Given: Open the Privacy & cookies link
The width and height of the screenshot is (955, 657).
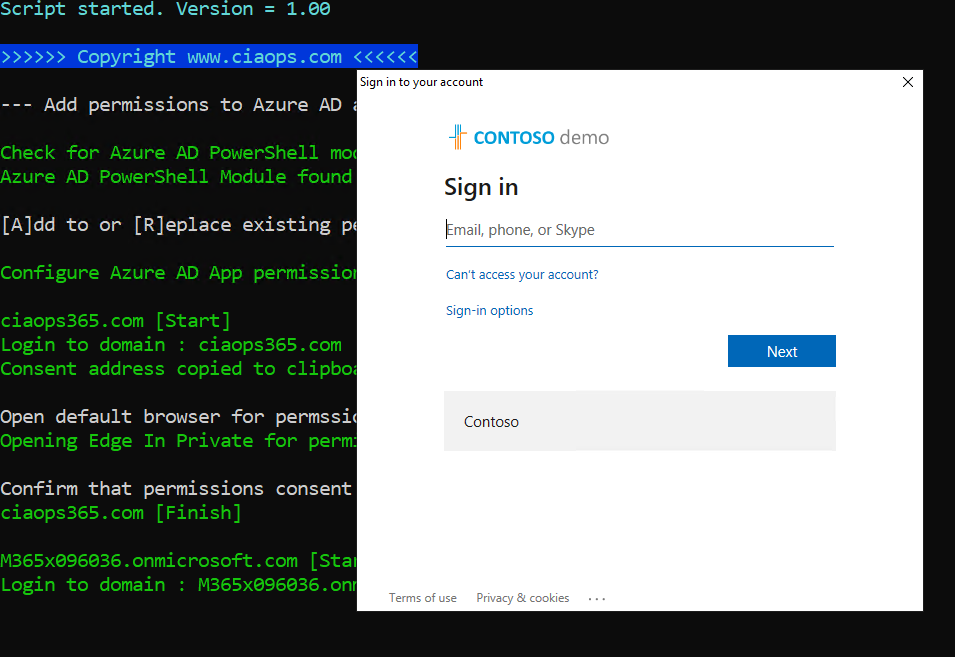Looking at the screenshot, I should (522, 598).
